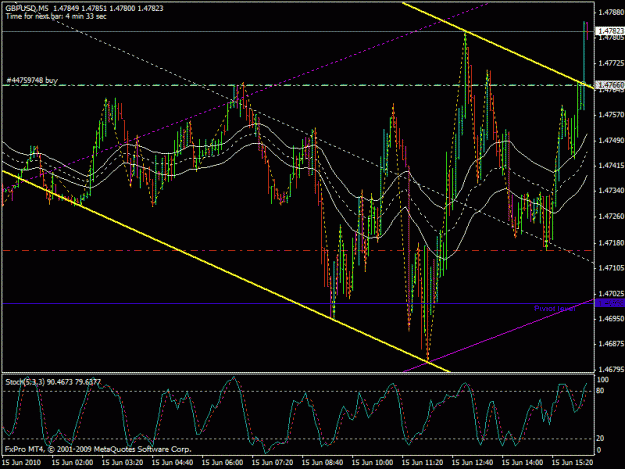Viewport: 625px width, 469px height.
Task: Click the current price tag 1.47823
Action: tap(610, 31)
